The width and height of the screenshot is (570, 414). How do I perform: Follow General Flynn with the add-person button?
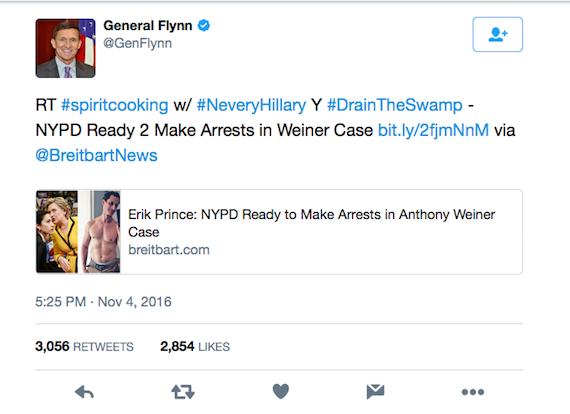[x=498, y=35]
